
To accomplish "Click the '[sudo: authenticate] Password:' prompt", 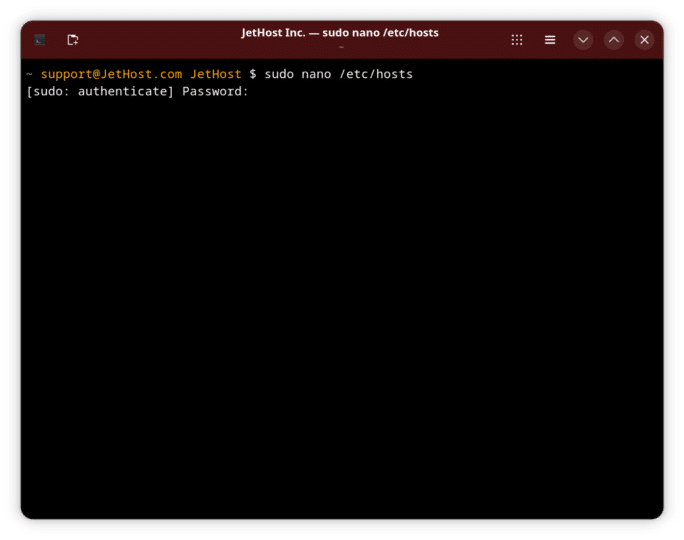I will coord(137,92).
